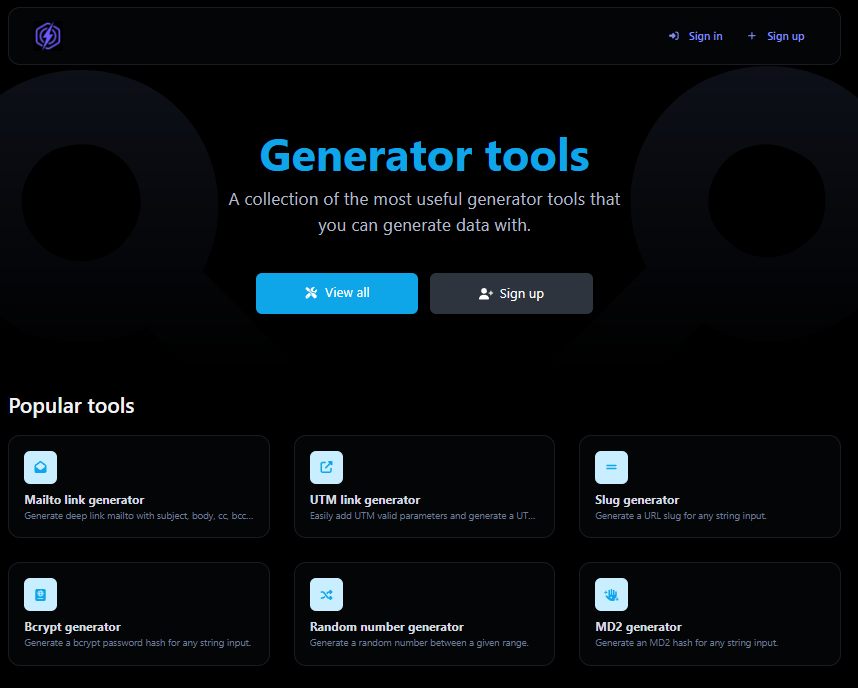
Task: Select the shuffle icon on Random number generator
Action: [326, 594]
